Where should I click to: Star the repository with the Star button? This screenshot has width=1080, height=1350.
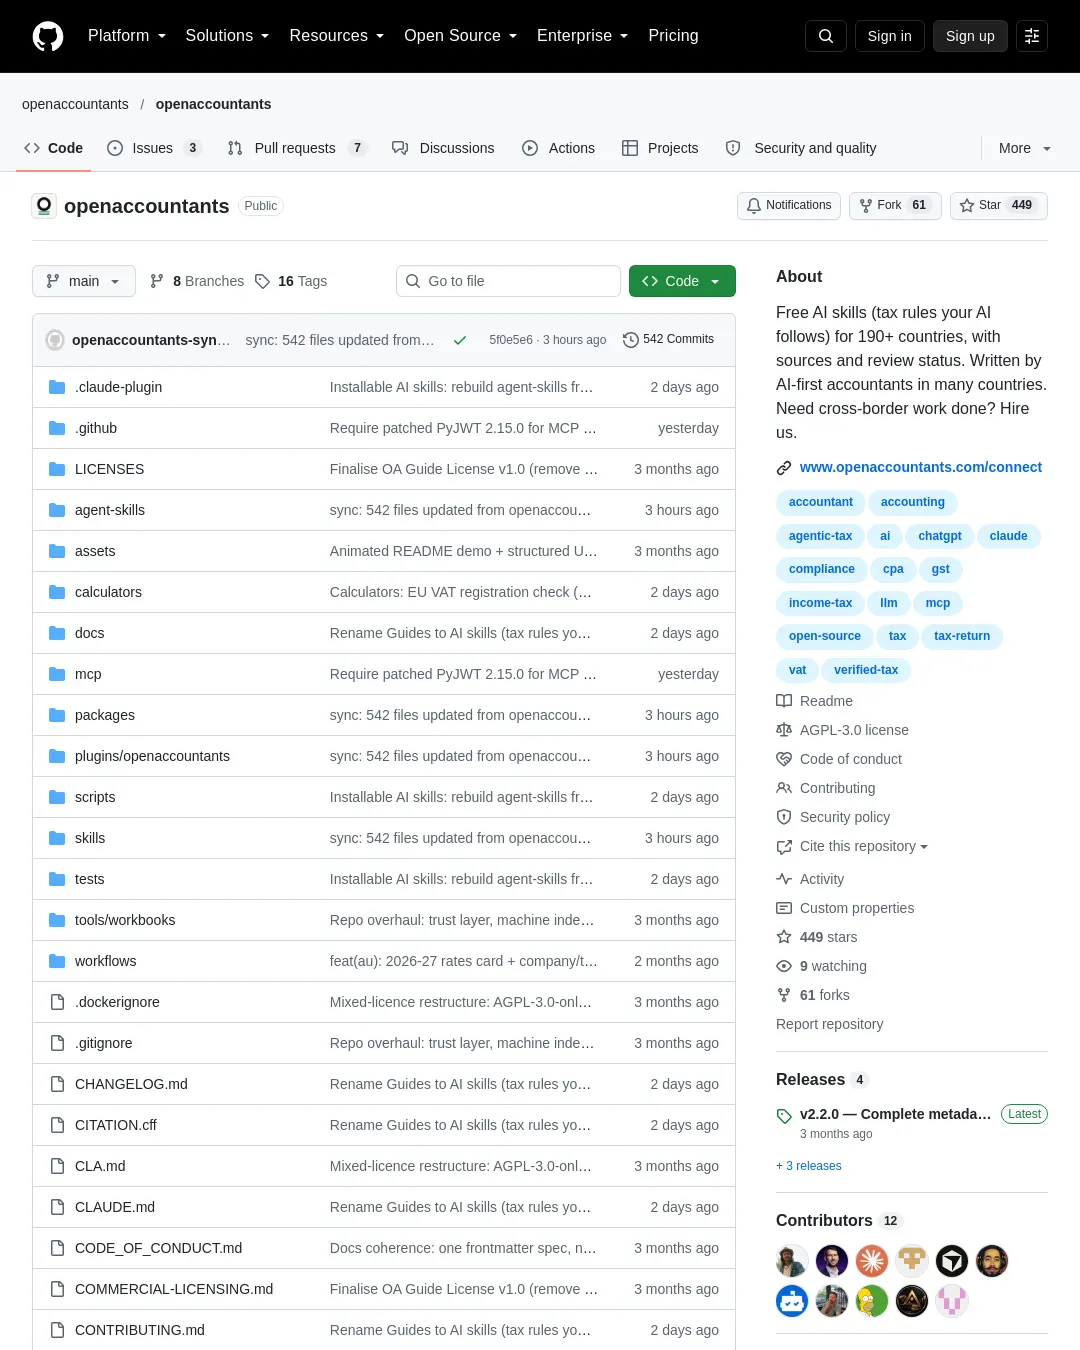pos(998,205)
